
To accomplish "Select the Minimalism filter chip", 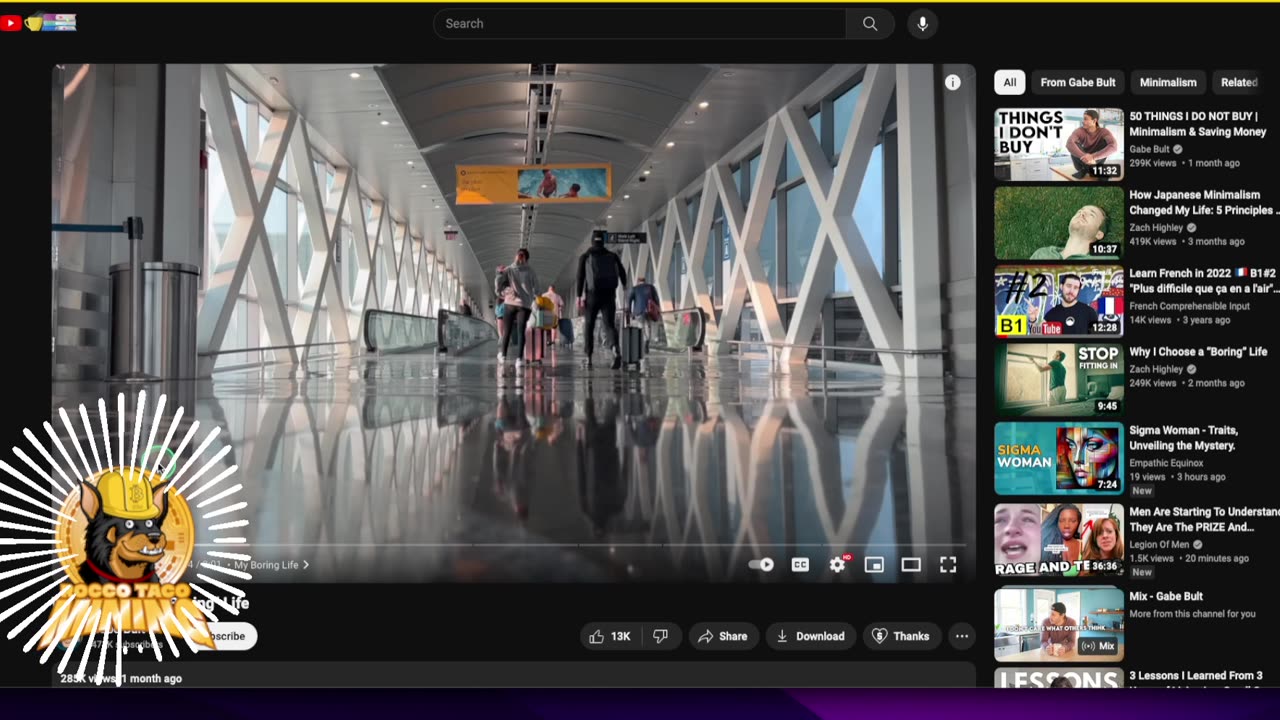I will (x=1168, y=83).
